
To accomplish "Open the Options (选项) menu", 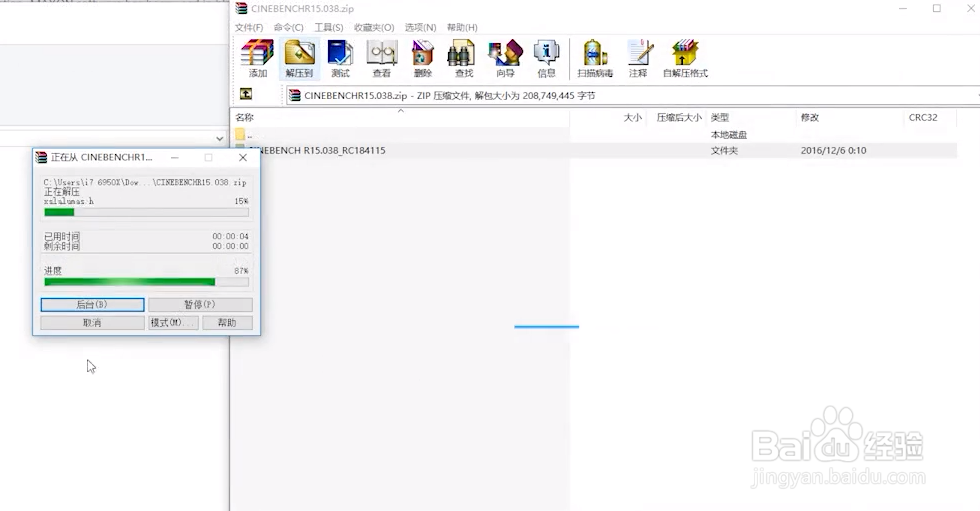I will (x=420, y=27).
